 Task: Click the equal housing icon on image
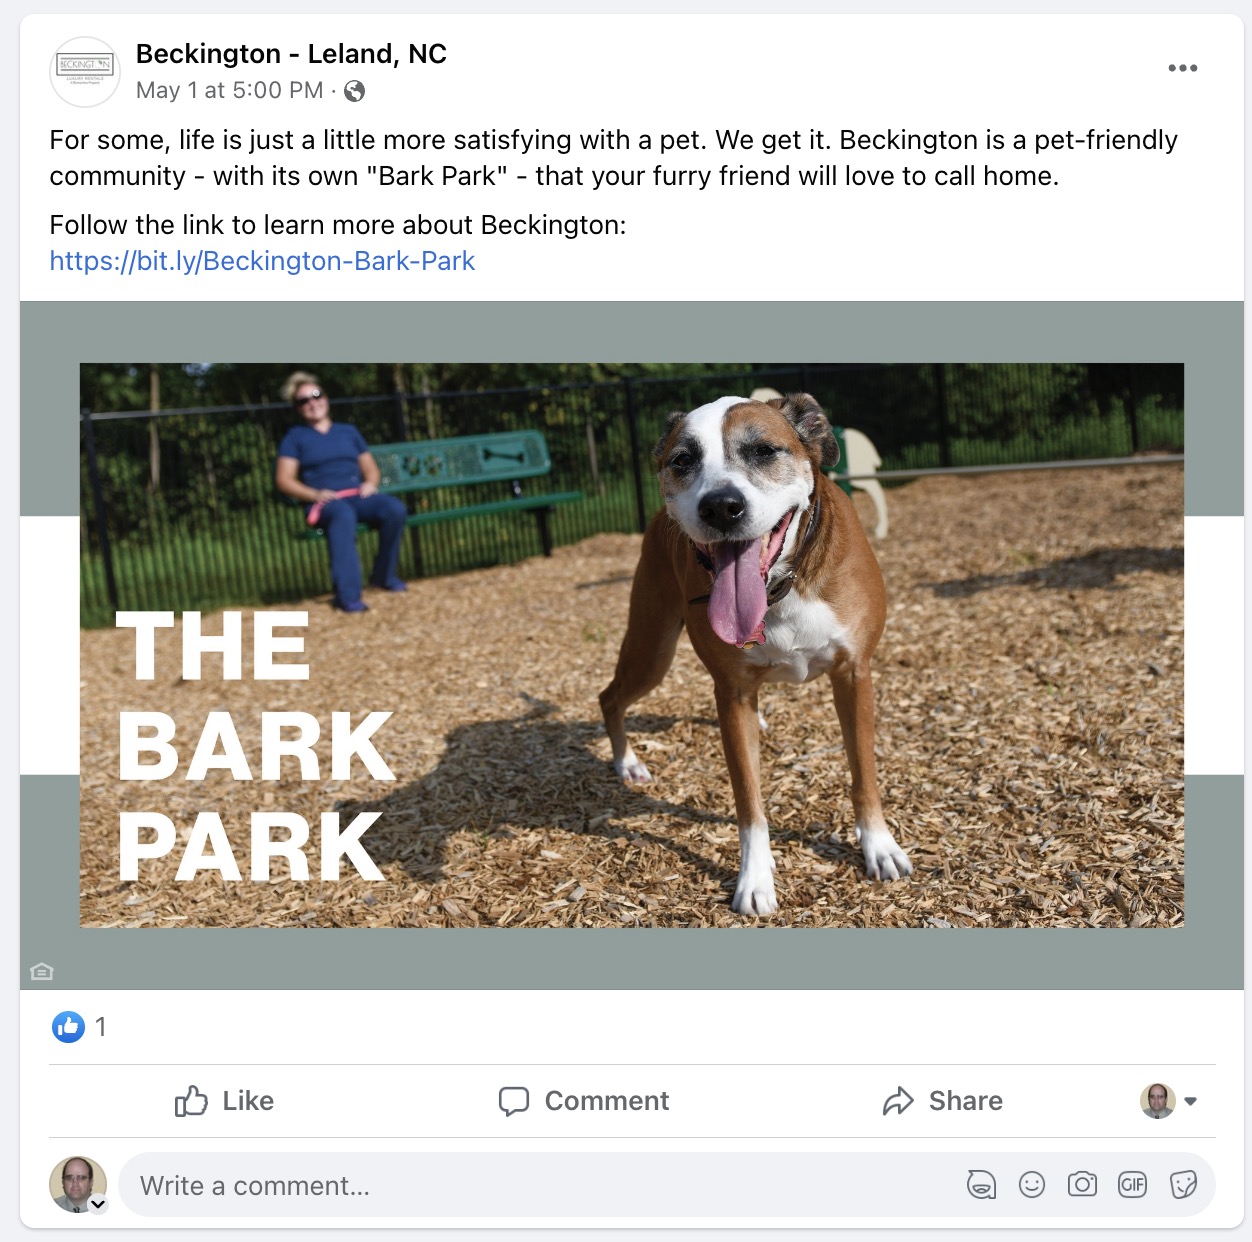pos(42,971)
